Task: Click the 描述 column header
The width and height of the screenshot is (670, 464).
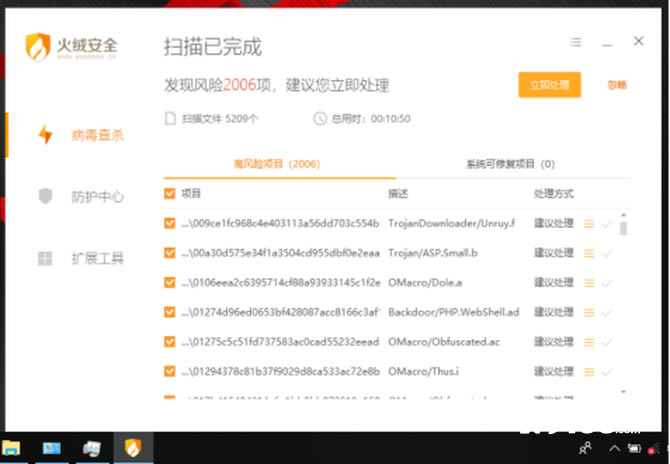Action: (x=398, y=194)
